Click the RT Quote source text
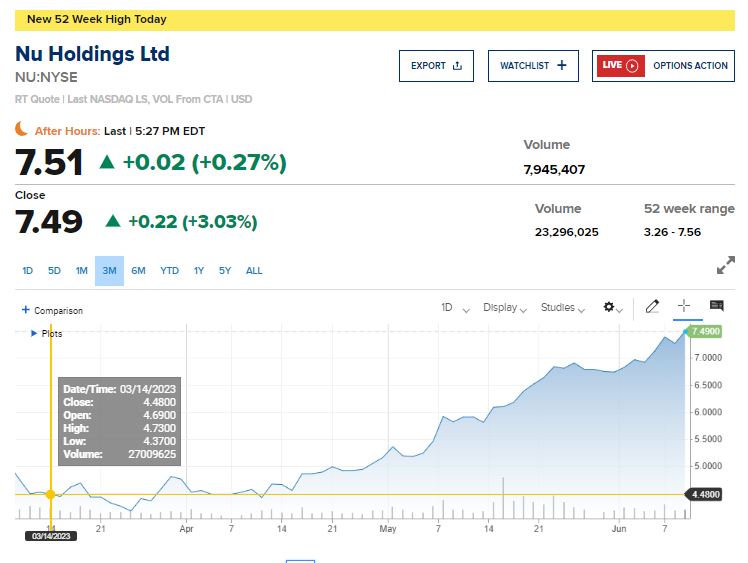 [x=134, y=99]
